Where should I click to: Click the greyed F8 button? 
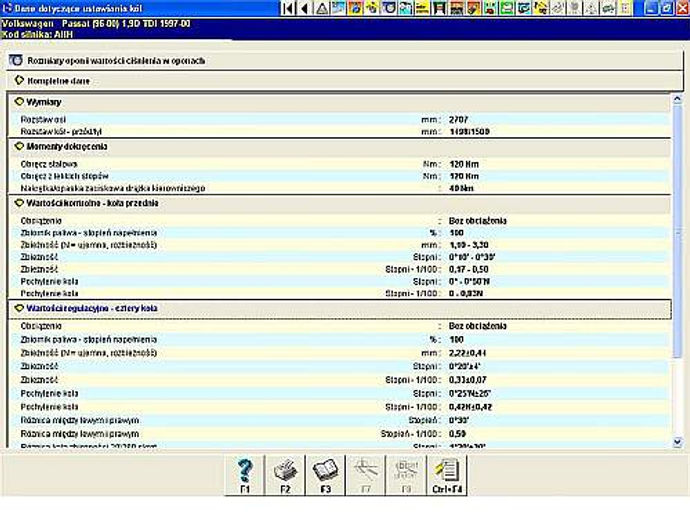pyautogui.click(x=406, y=475)
